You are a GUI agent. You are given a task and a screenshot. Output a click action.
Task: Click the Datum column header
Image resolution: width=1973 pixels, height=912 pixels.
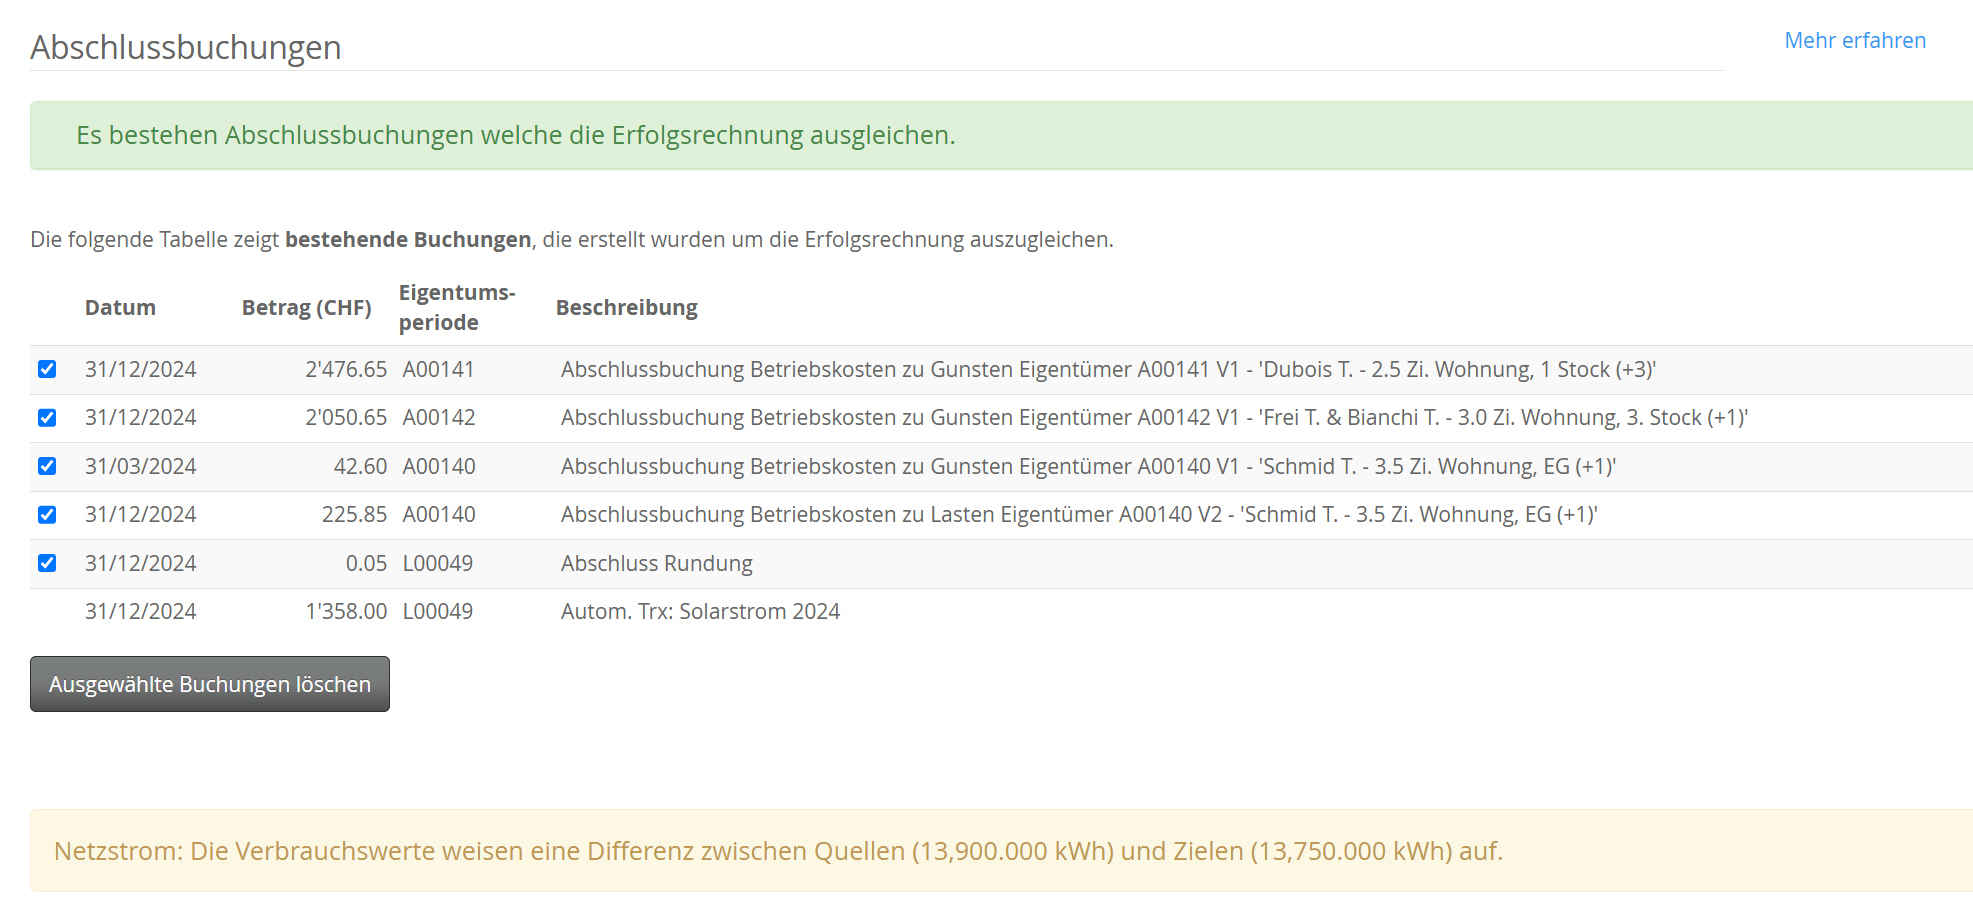(120, 308)
